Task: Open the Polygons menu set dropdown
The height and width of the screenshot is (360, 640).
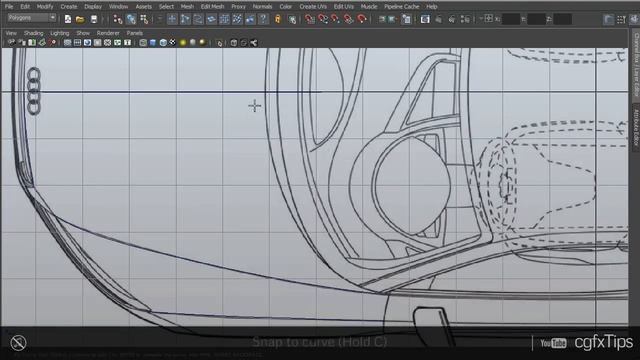Action: pos(31,18)
